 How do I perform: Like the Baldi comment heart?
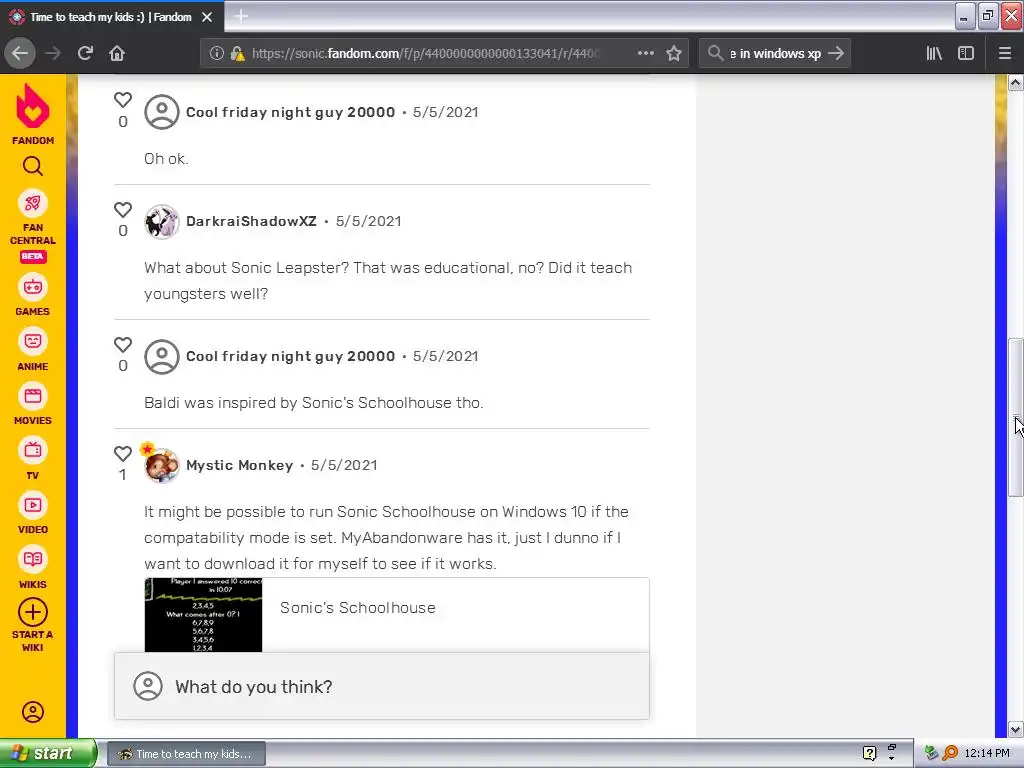coord(123,345)
